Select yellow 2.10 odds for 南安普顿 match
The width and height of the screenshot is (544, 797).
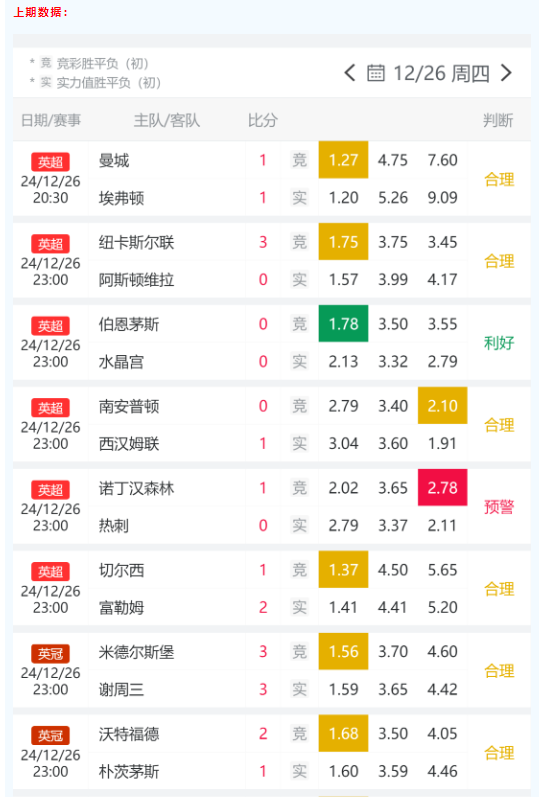coord(442,406)
